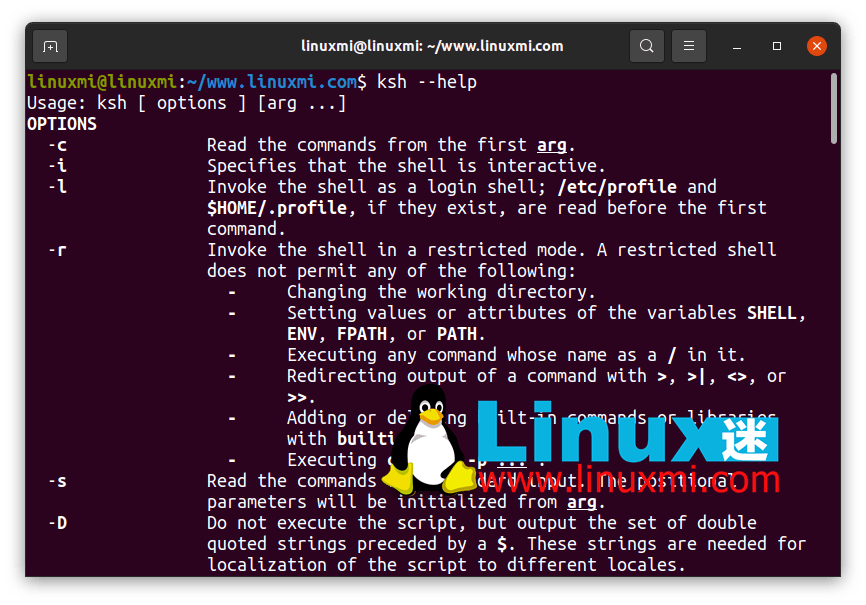Click the window title linuxmi@linuxmi: ~/www.linuxmi.com

click(x=432, y=46)
